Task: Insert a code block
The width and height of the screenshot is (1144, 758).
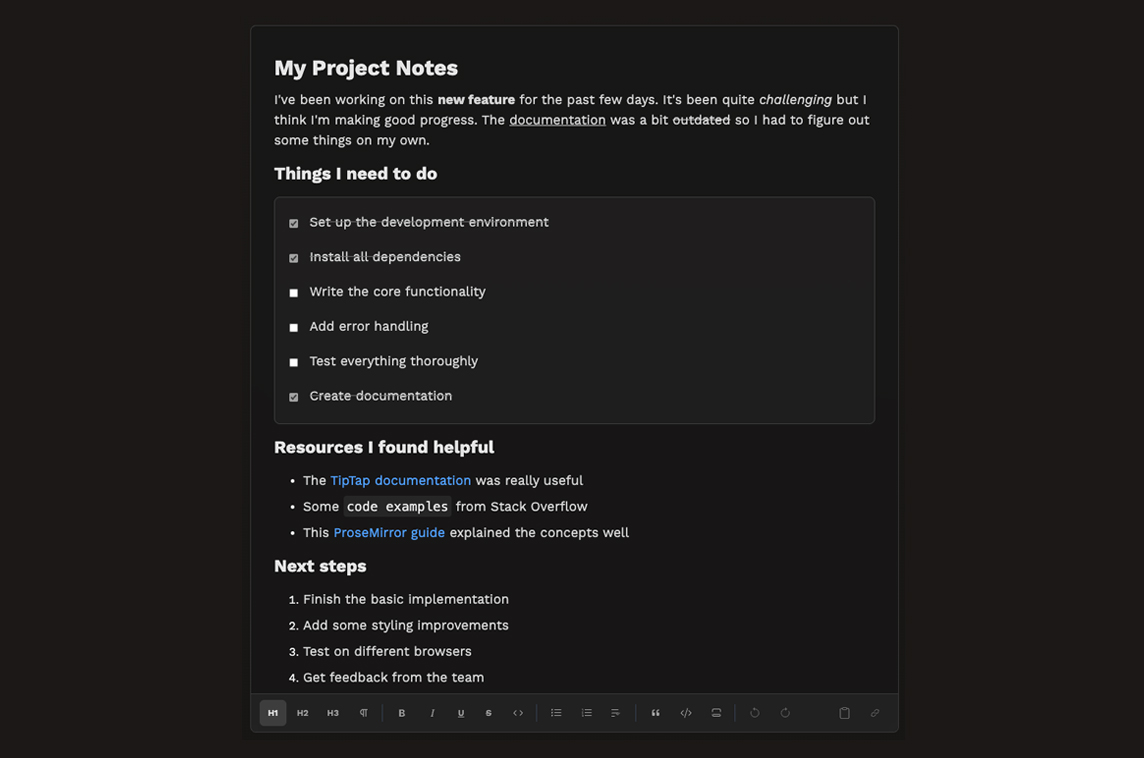Action: 686,713
